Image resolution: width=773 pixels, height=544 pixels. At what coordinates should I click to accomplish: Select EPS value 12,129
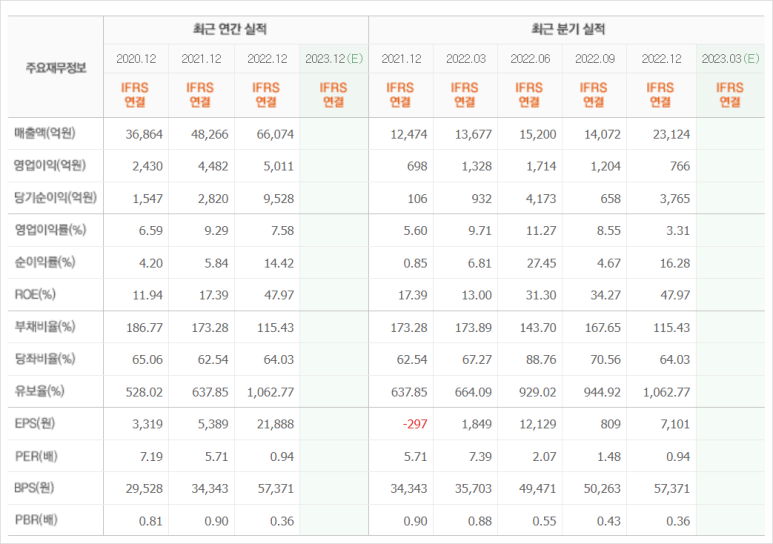point(538,424)
